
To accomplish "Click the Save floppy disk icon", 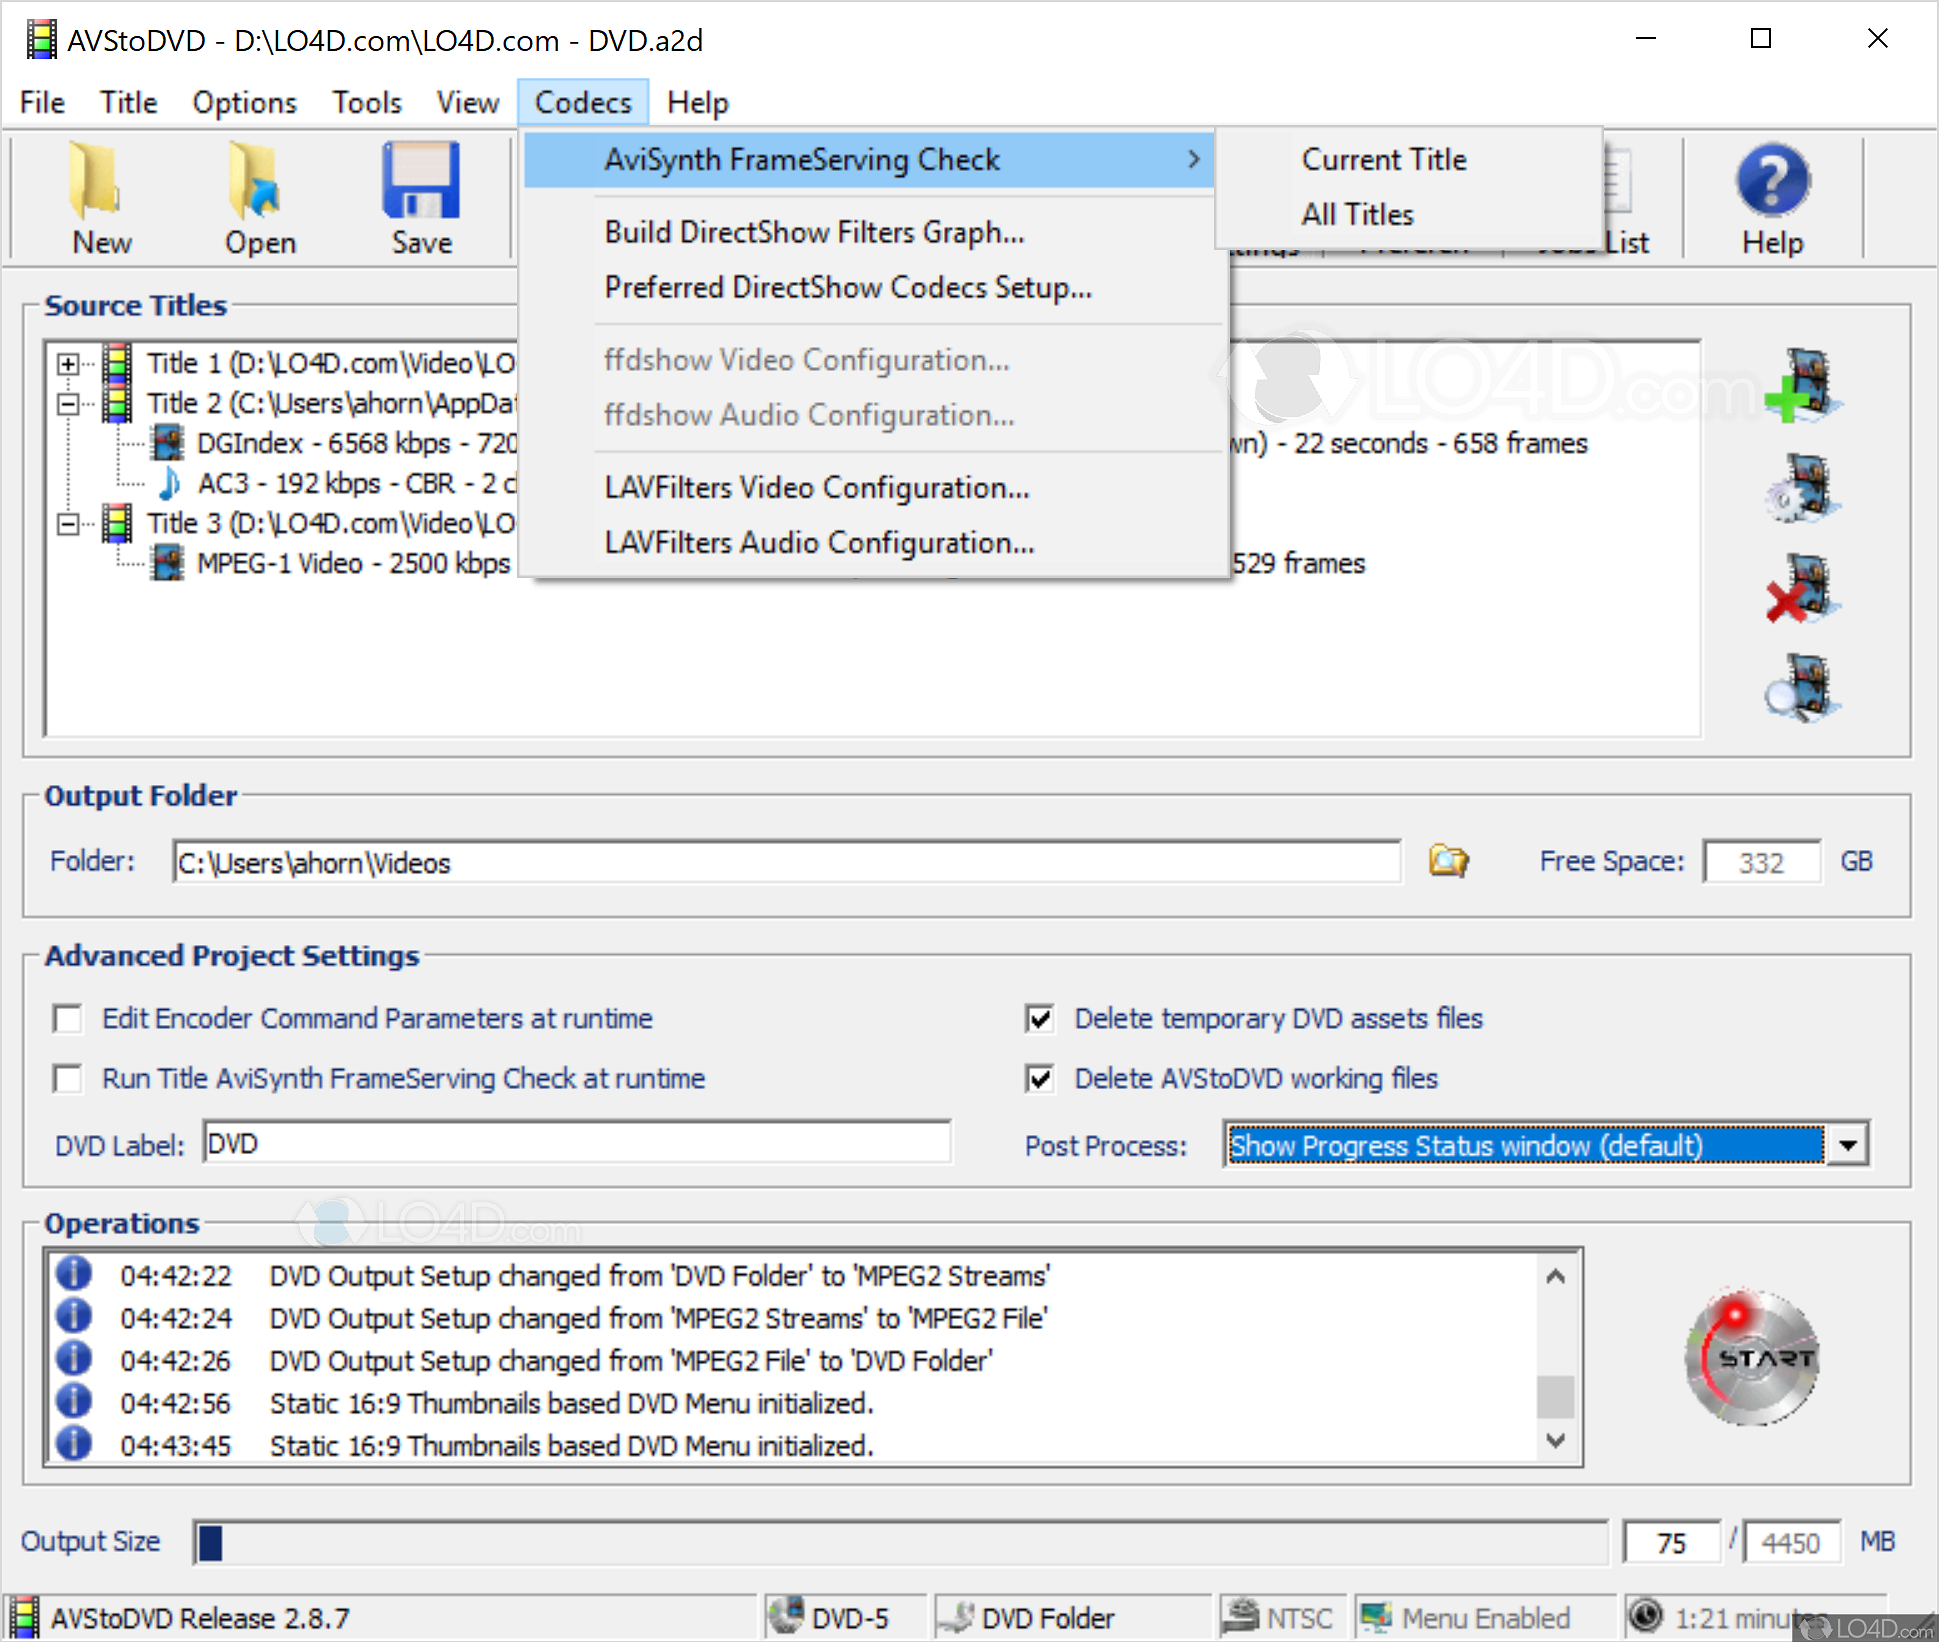I will [421, 180].
